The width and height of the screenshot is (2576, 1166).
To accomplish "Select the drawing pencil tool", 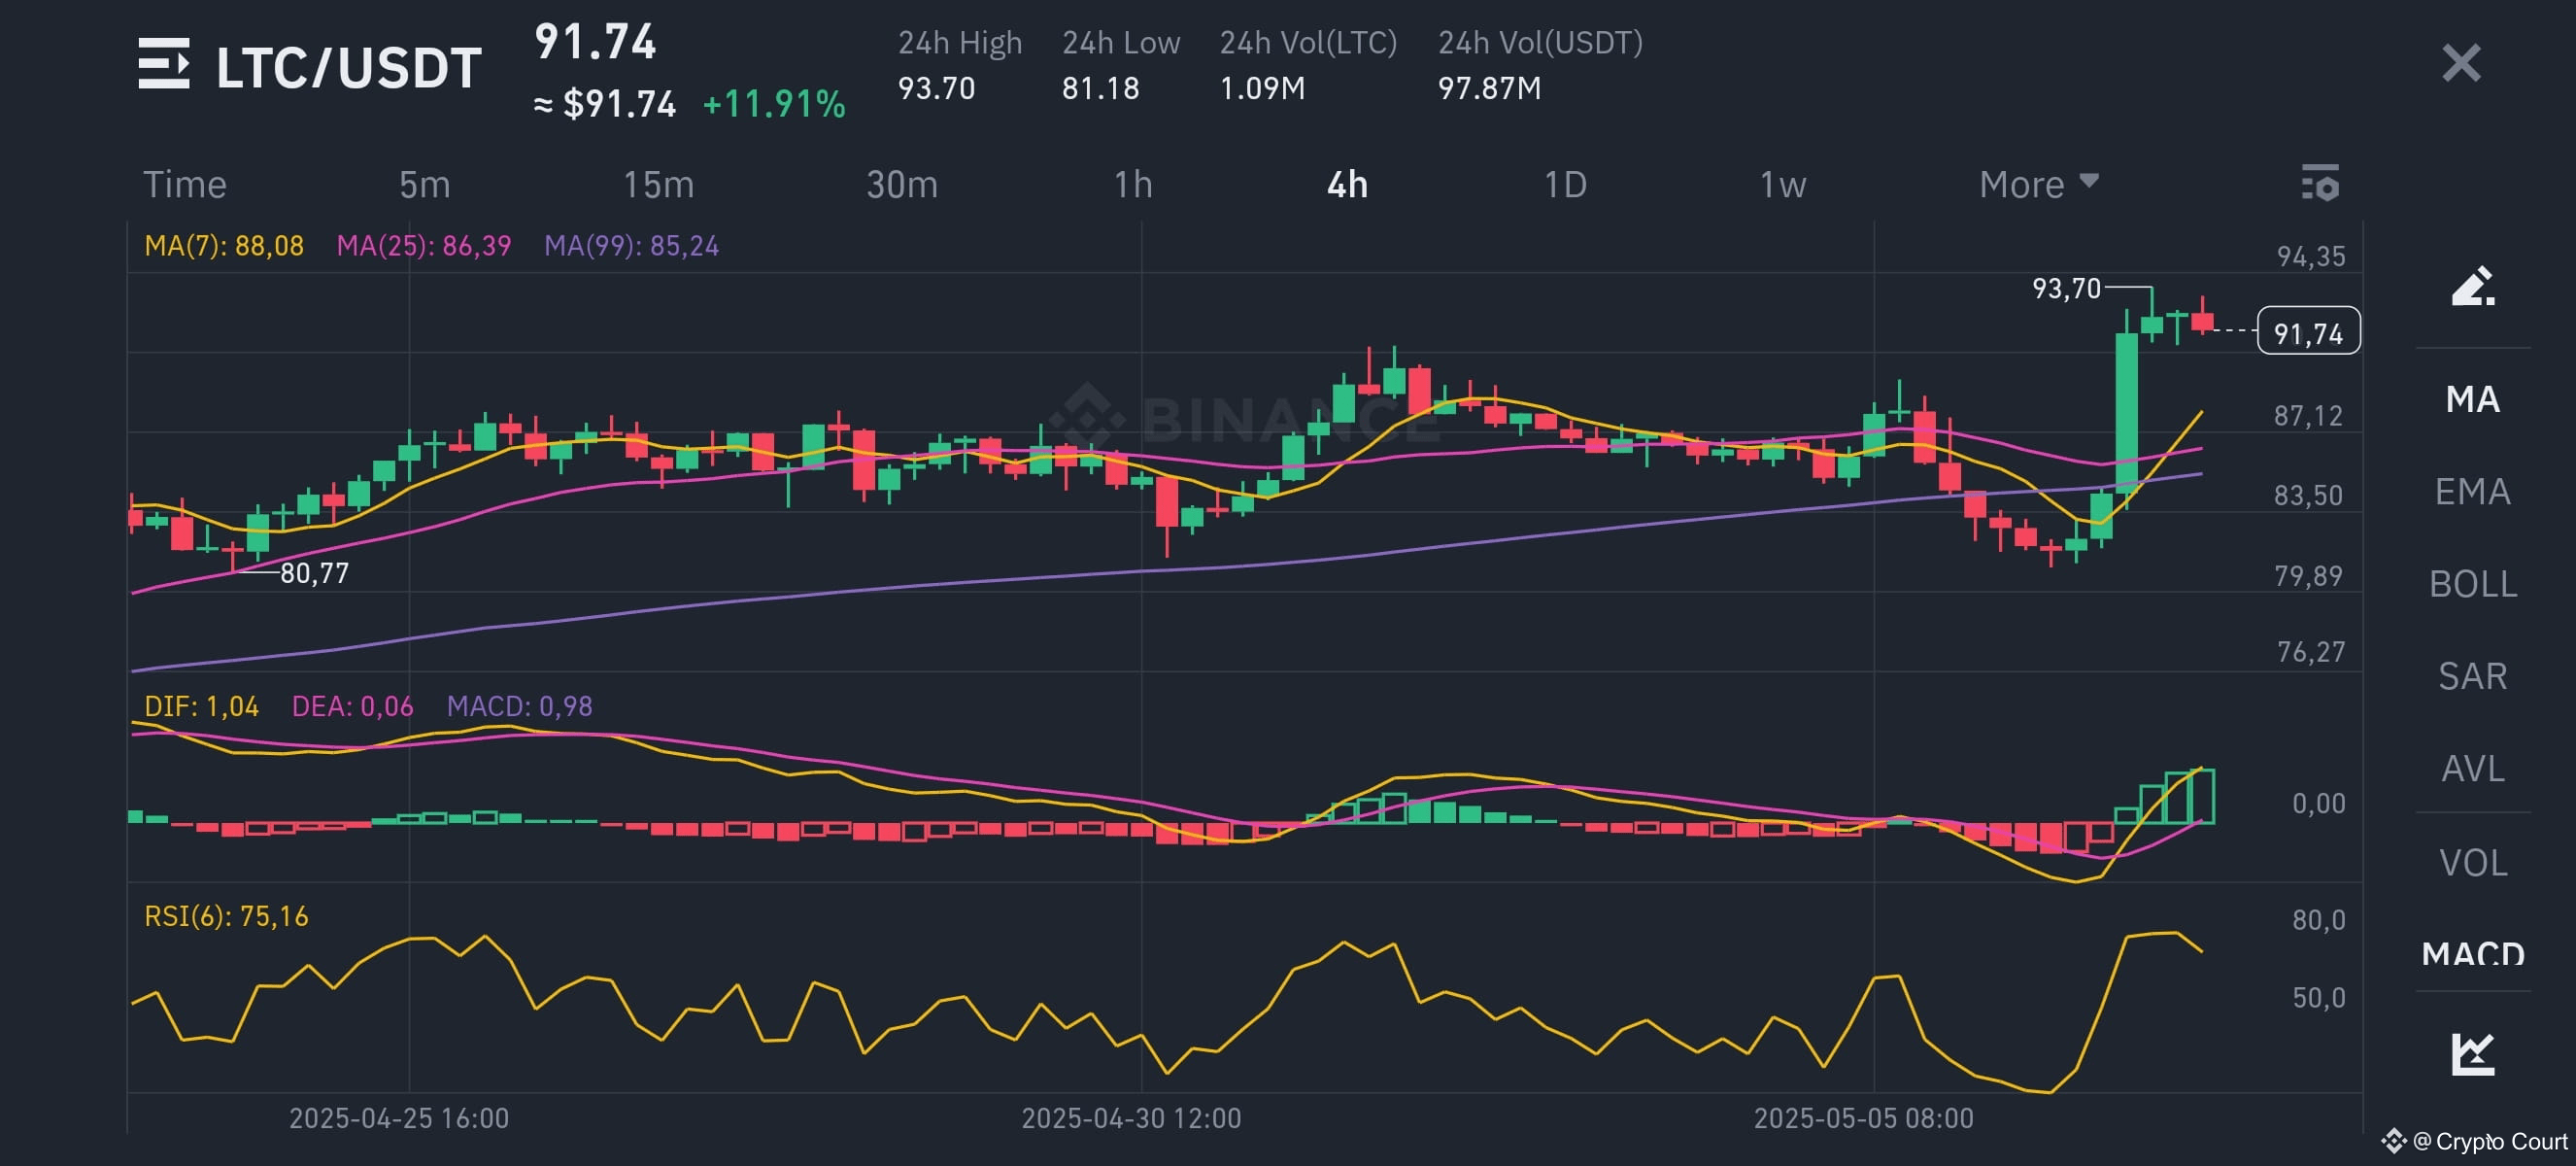I will 2473,287.
